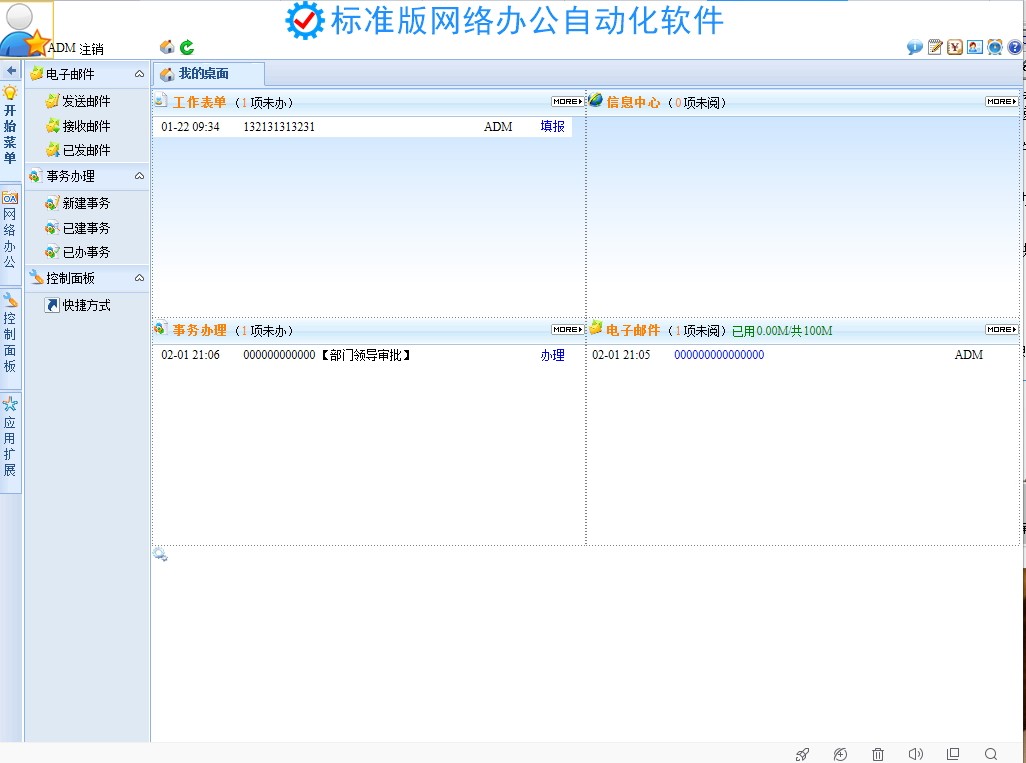The image size is (1026, 763).
Task: Open MORE in 事务办理 panel
Action: (567, 329)
